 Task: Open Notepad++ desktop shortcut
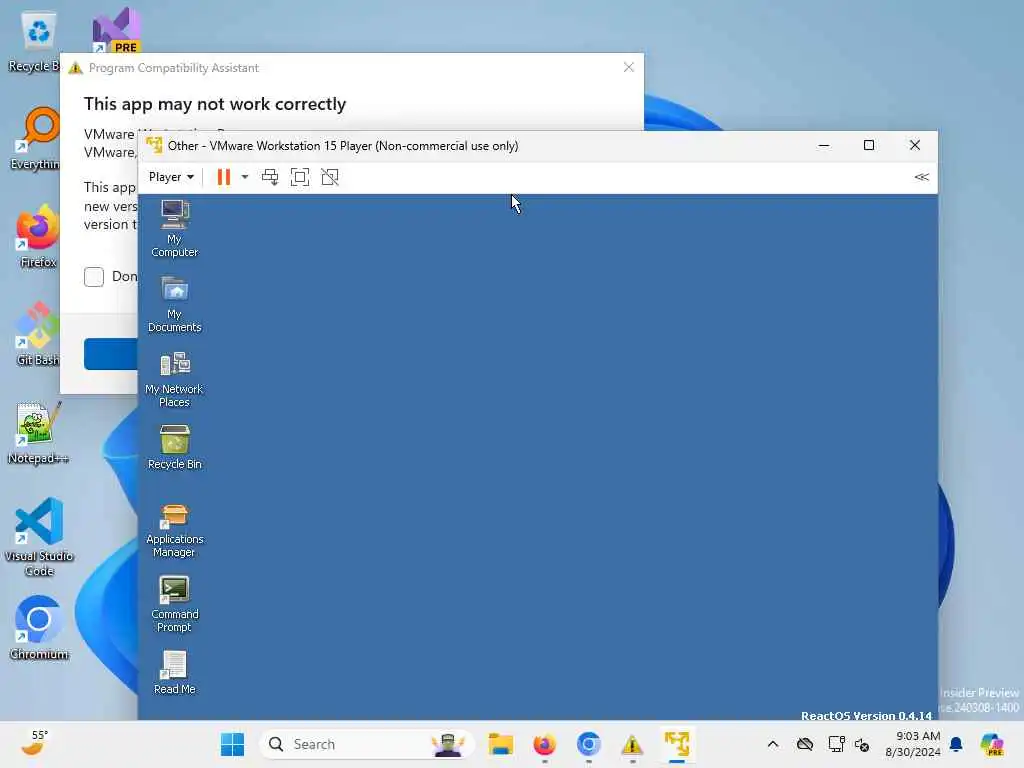tap(38, 432)
